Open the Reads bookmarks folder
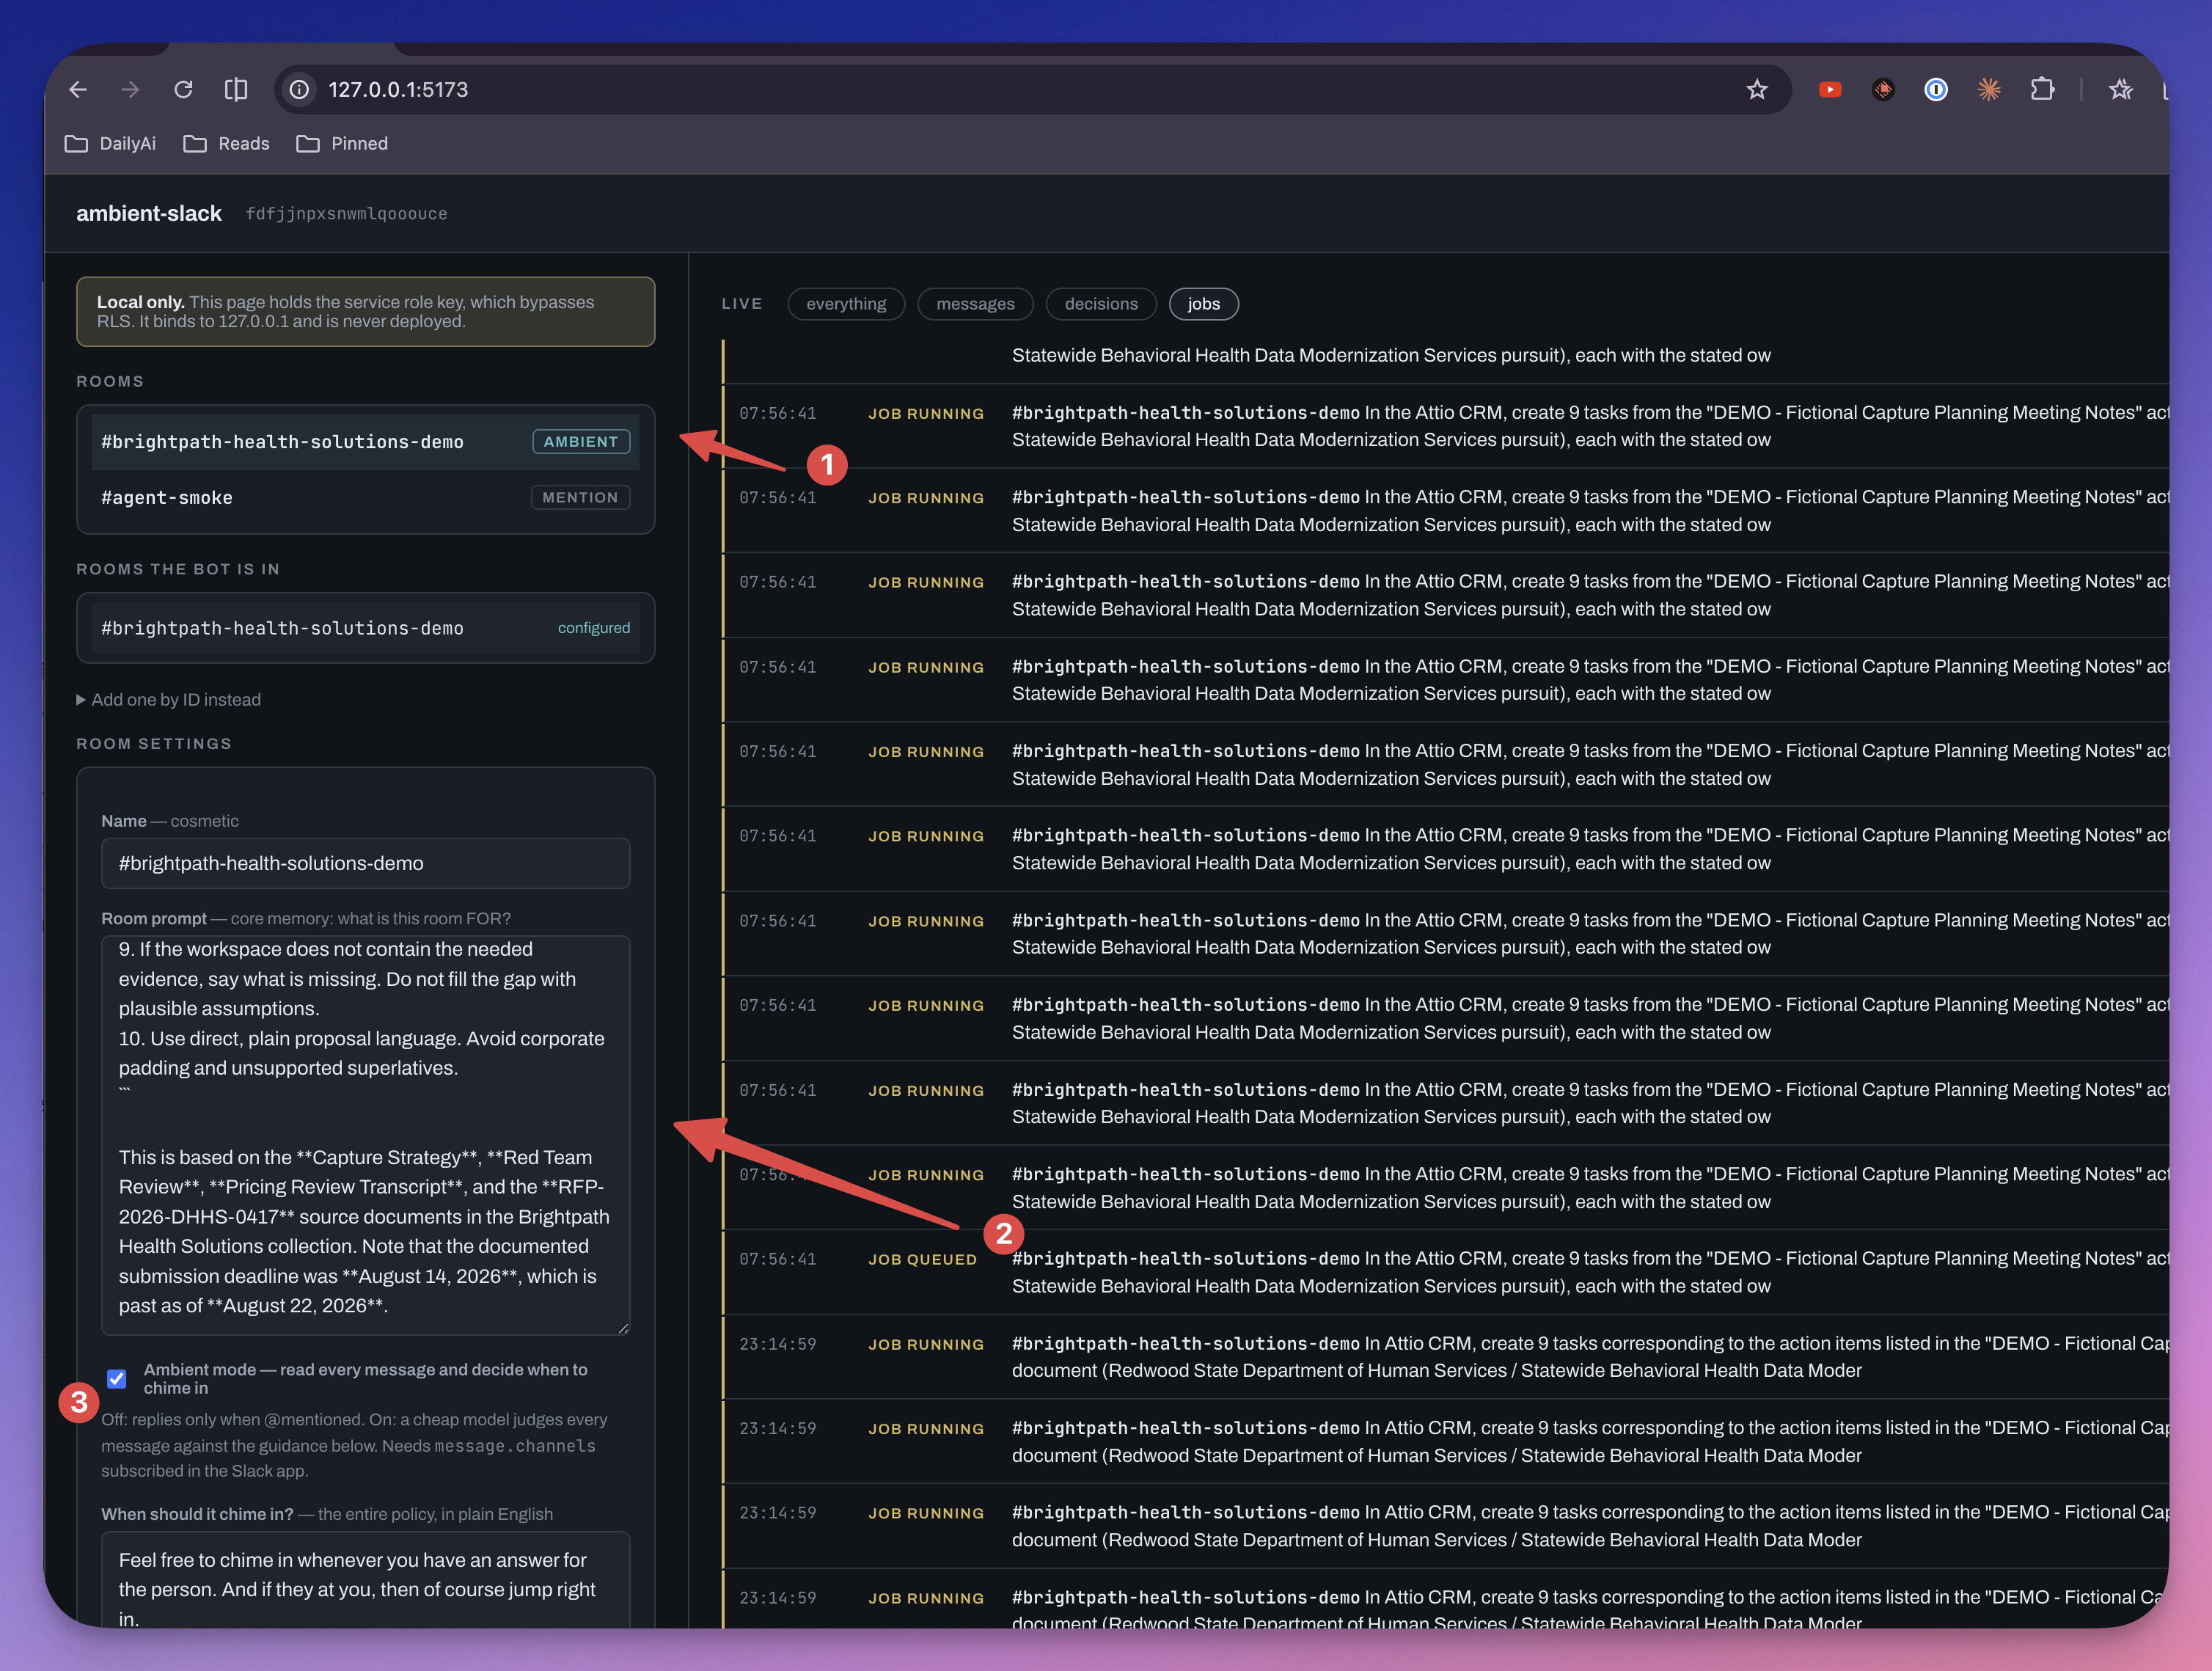 (227, 144)
